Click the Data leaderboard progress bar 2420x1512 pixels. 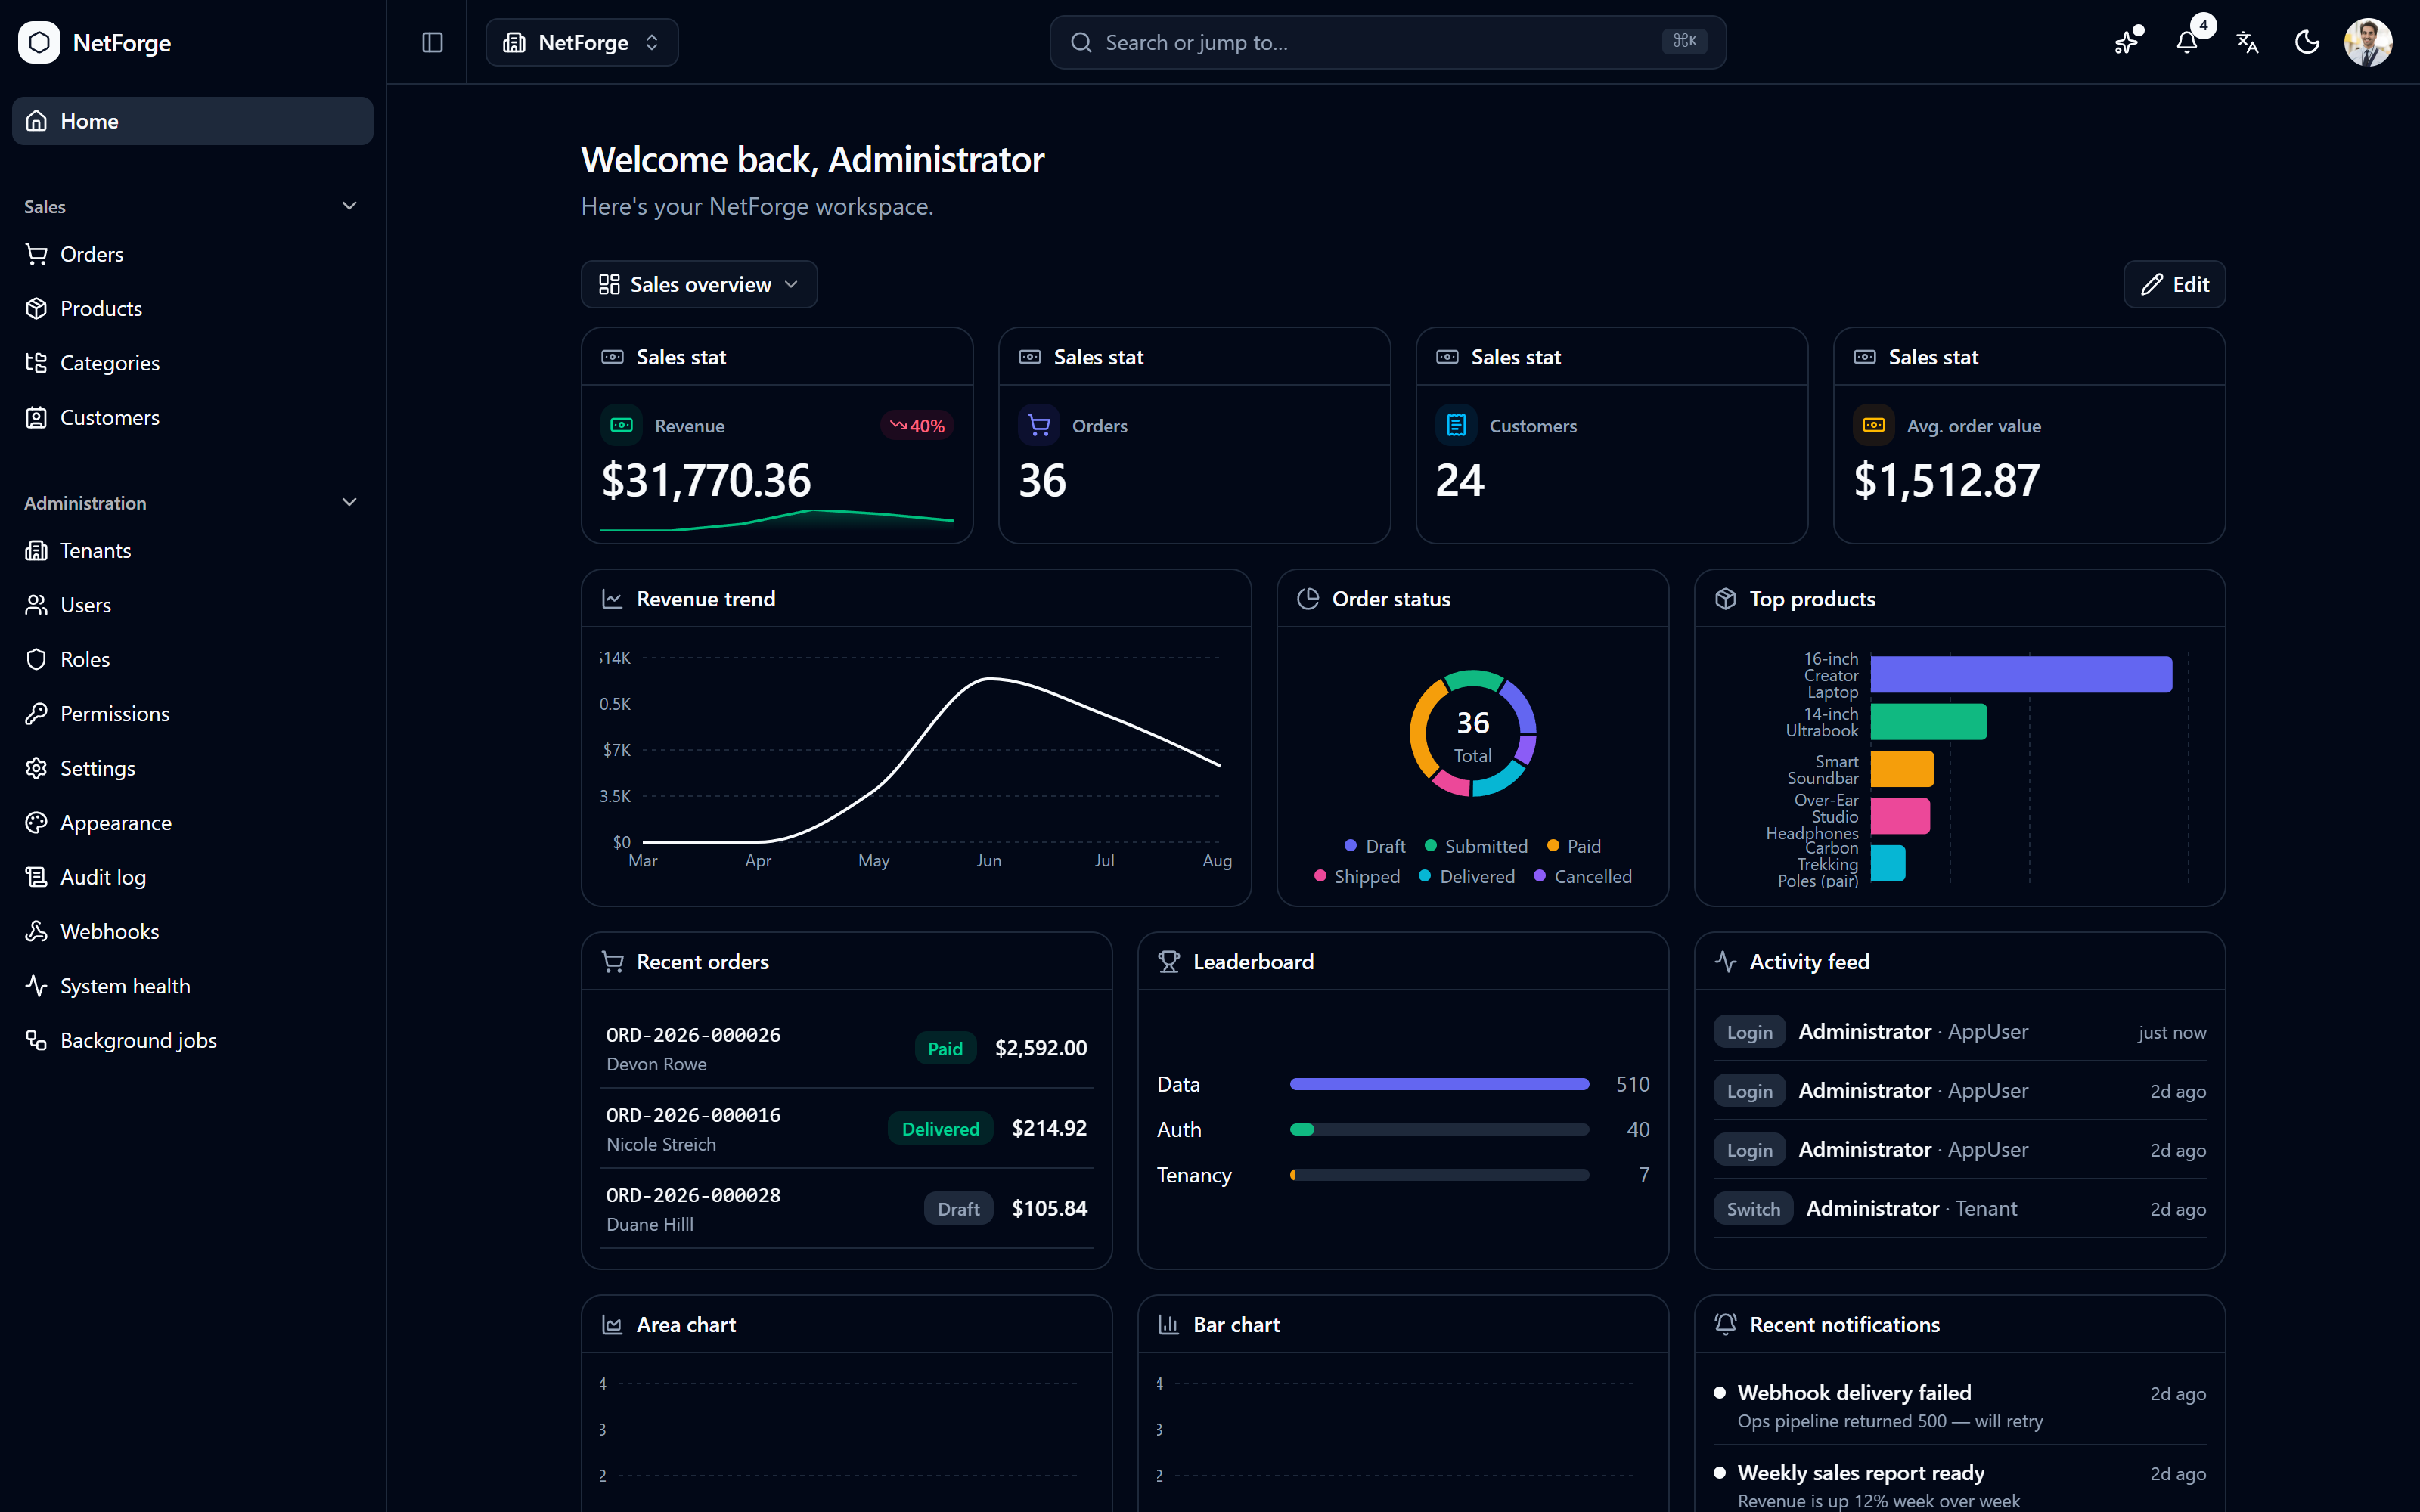tap(1439, 1084)
